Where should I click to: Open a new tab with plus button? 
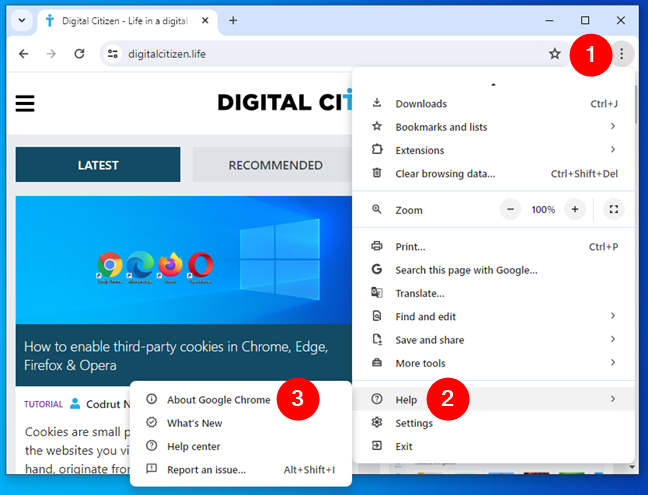233,20
